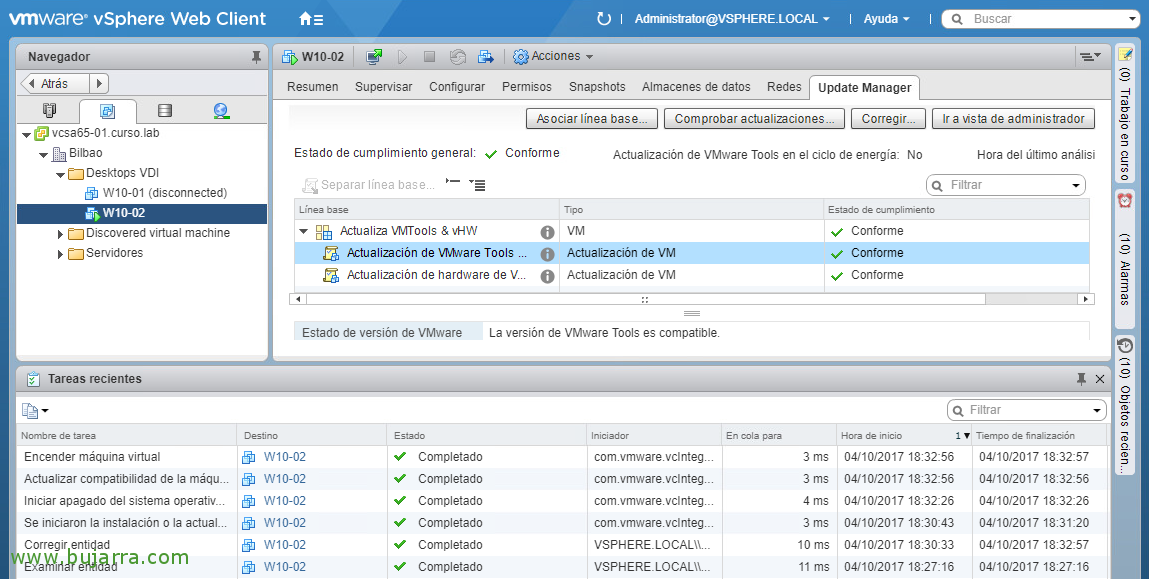1149x579 pixels.
Task: Open the Trabajo en curso sidebar panel
Action: 1125,113
